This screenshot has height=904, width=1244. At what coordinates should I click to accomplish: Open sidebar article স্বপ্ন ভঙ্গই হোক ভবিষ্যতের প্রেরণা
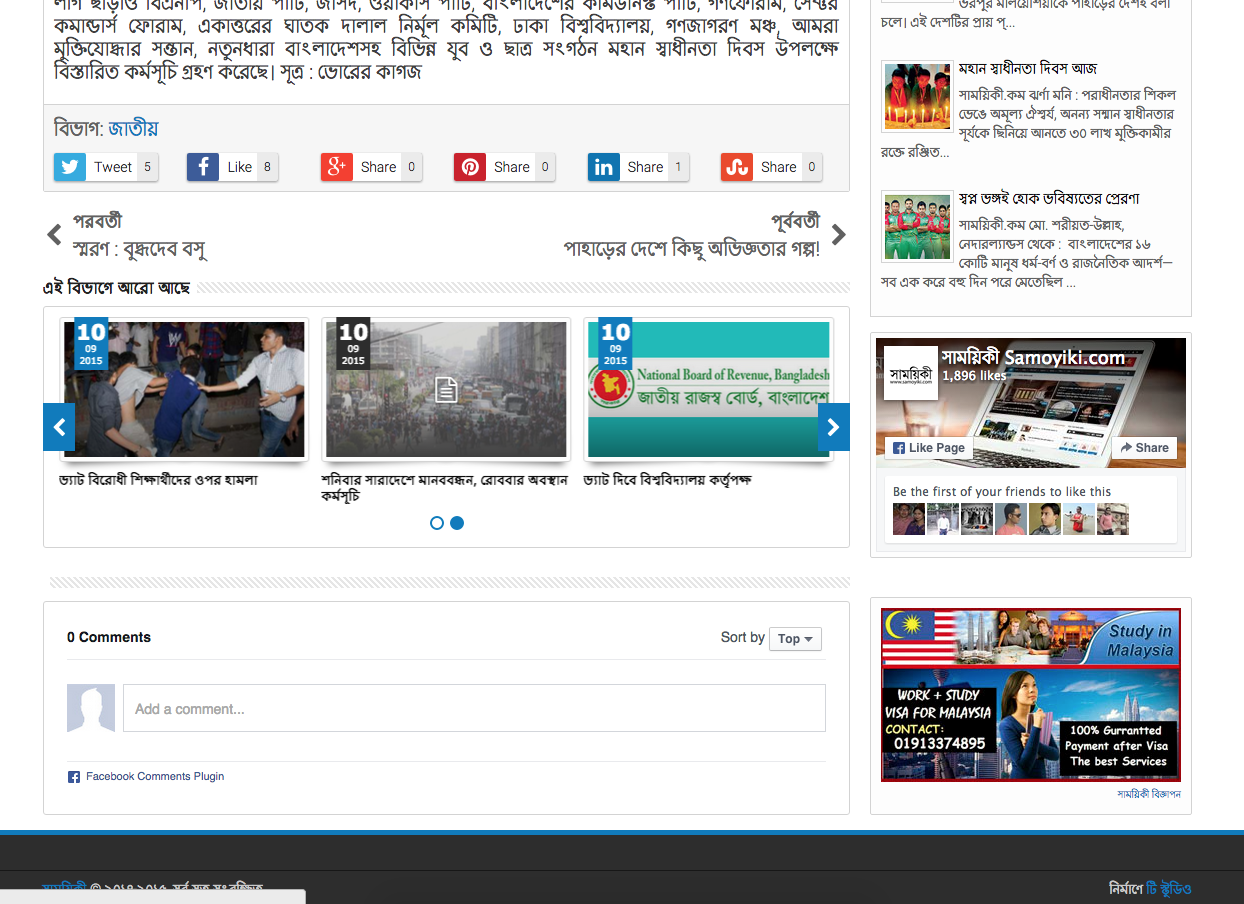tap(1049, 199)
